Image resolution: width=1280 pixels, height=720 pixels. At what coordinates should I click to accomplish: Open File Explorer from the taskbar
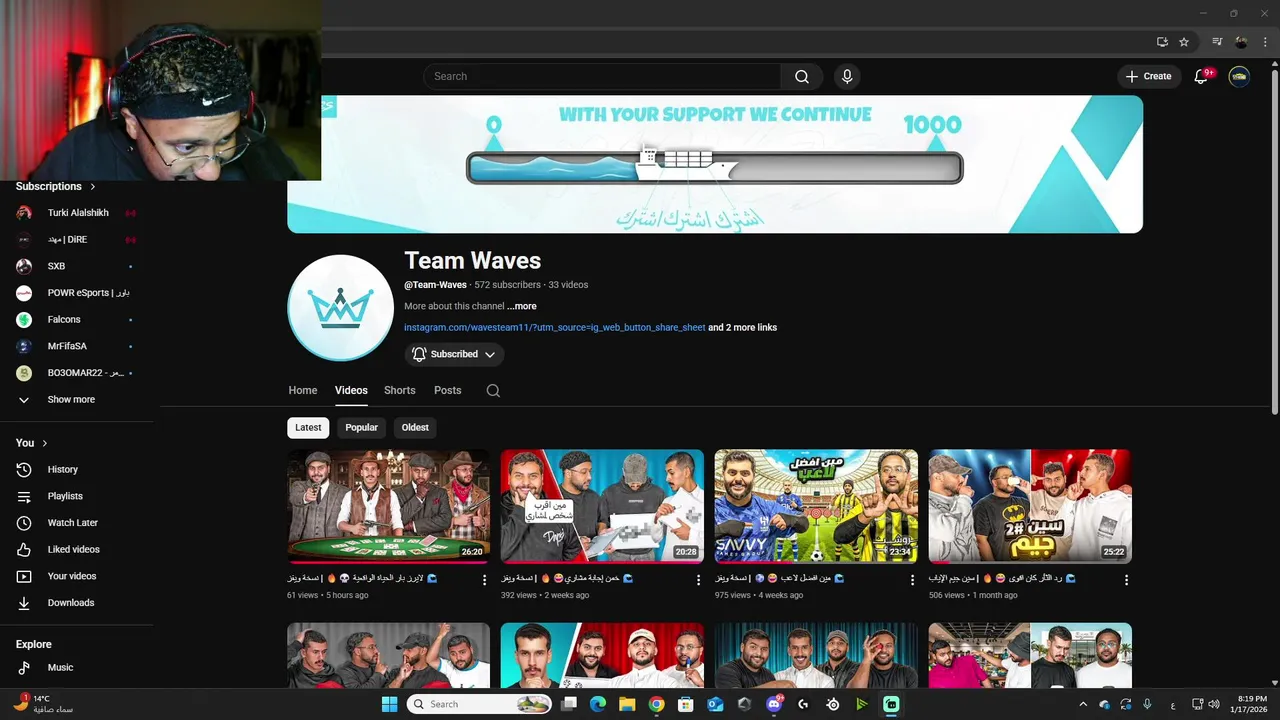point(627,704)
